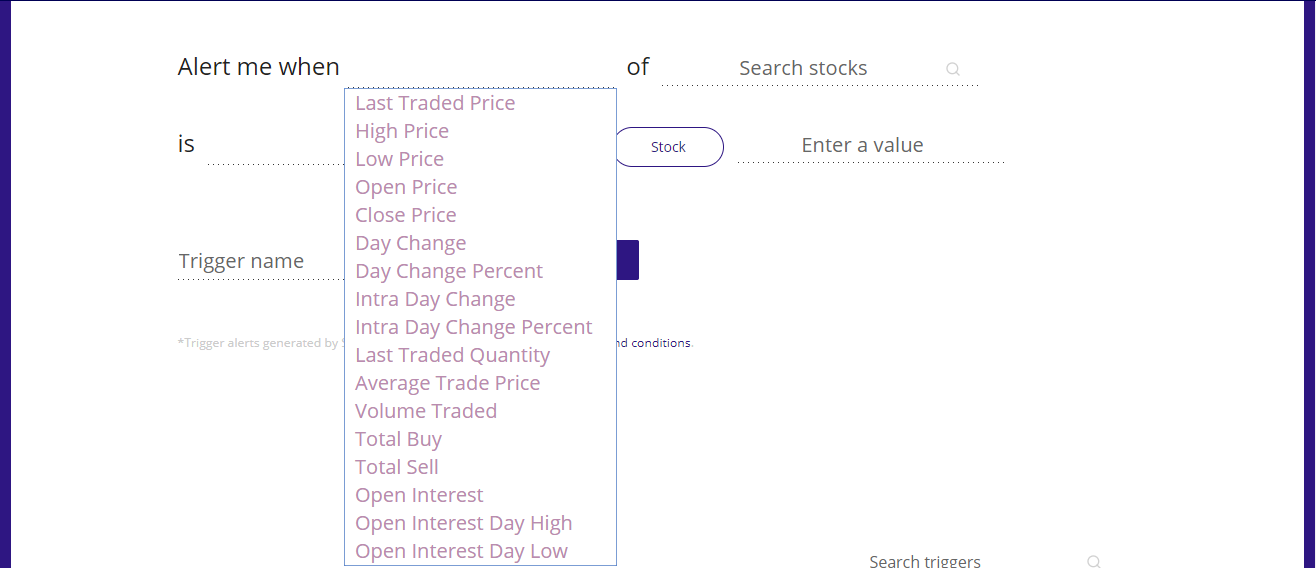Select Open Interest Day High option

[x=464, y=523]
